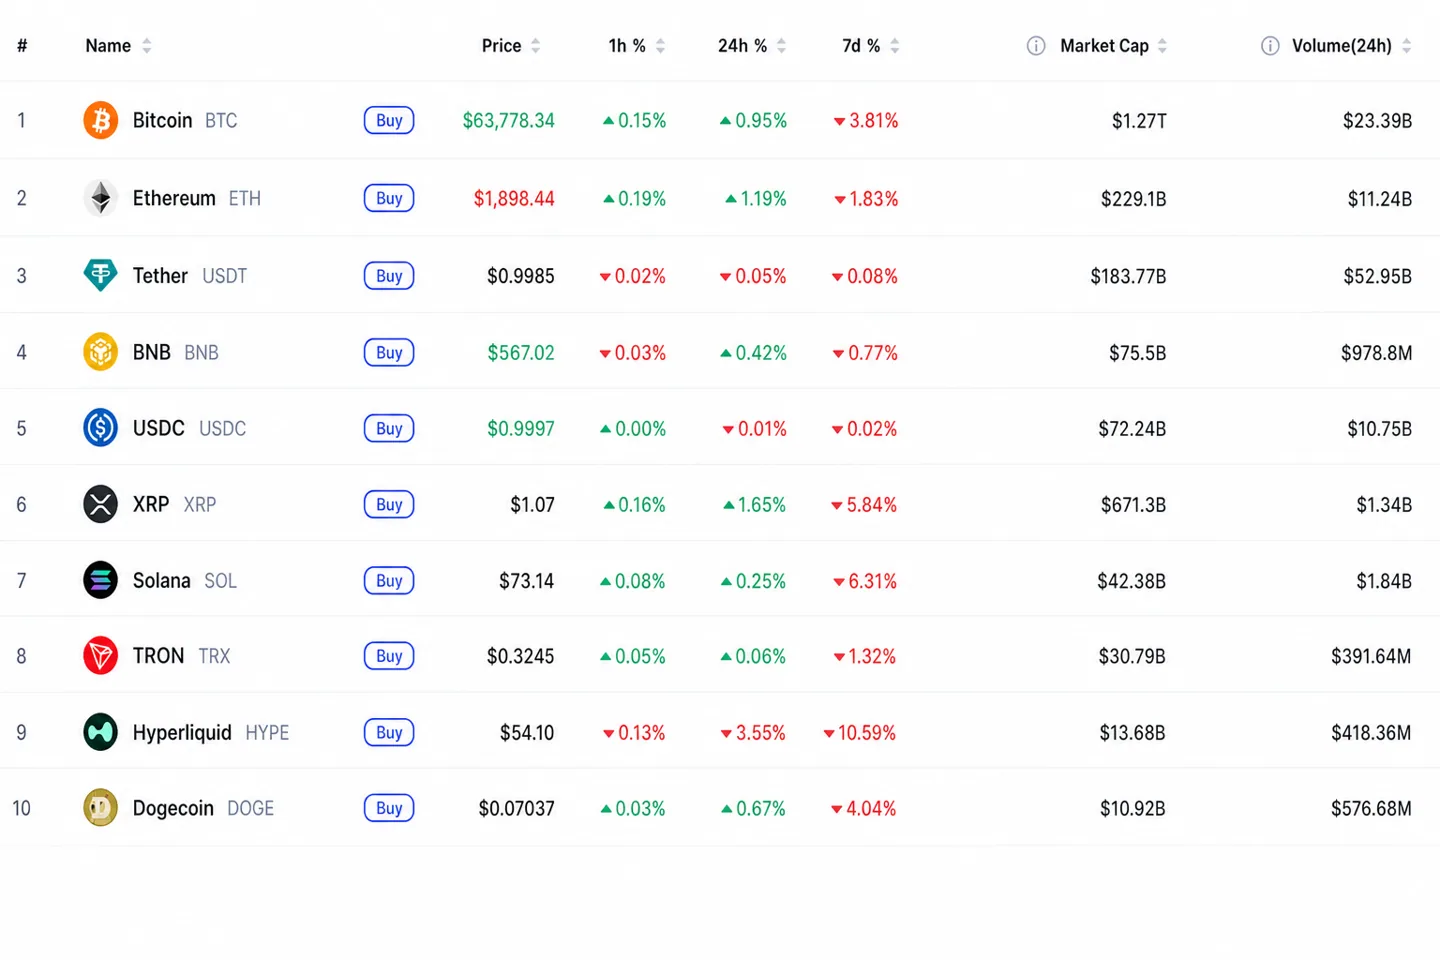This screenshot has height=960, width=1440.
Task: Click the Buy button for Dogecoin
Action: click(x=389, y=808)
